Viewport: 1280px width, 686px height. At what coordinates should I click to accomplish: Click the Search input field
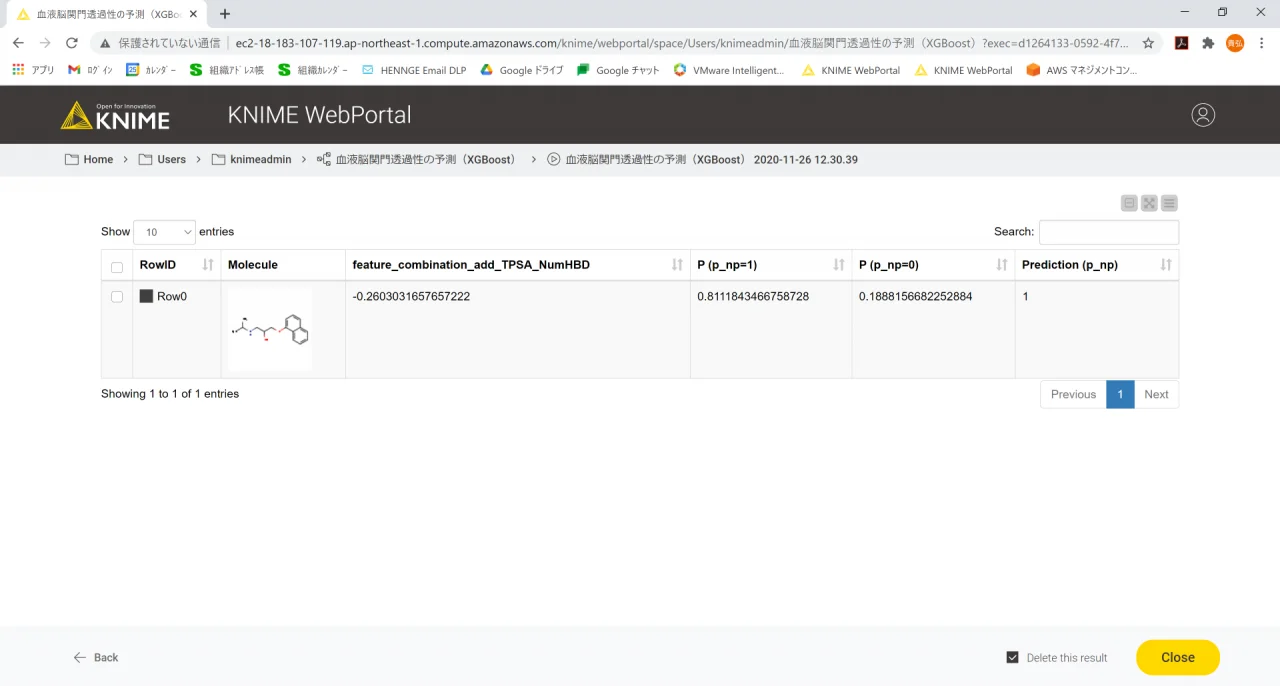(x=1109, y=232)
